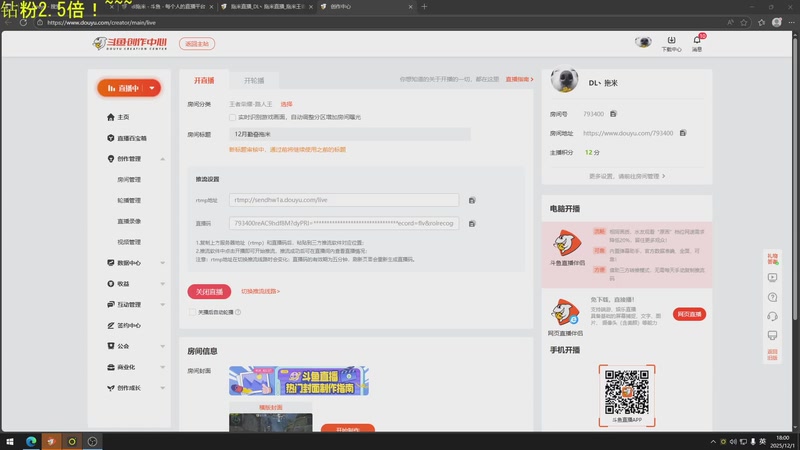Click 选择 to change room category
Screen dimensions: 800x450
(x=286, y=104)
